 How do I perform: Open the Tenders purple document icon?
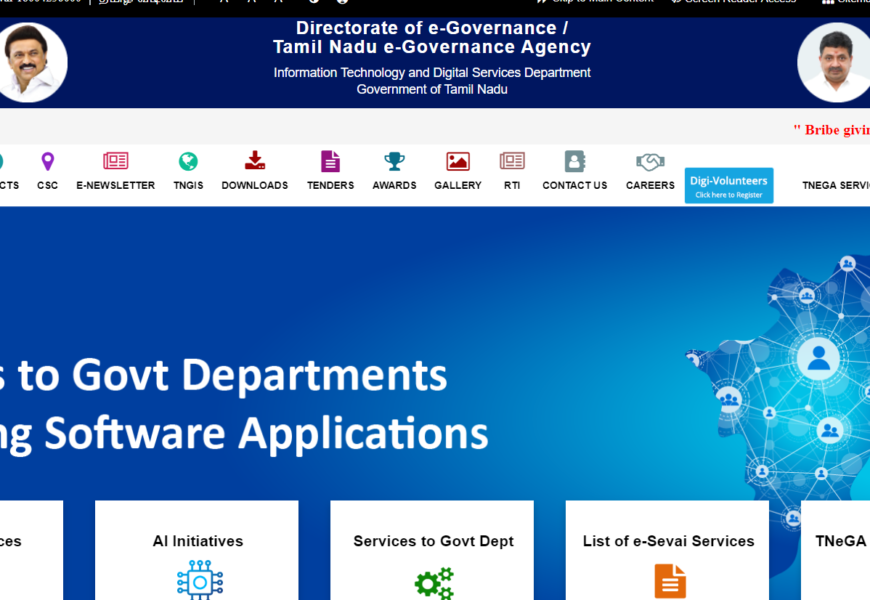click(x=330, y=162)
